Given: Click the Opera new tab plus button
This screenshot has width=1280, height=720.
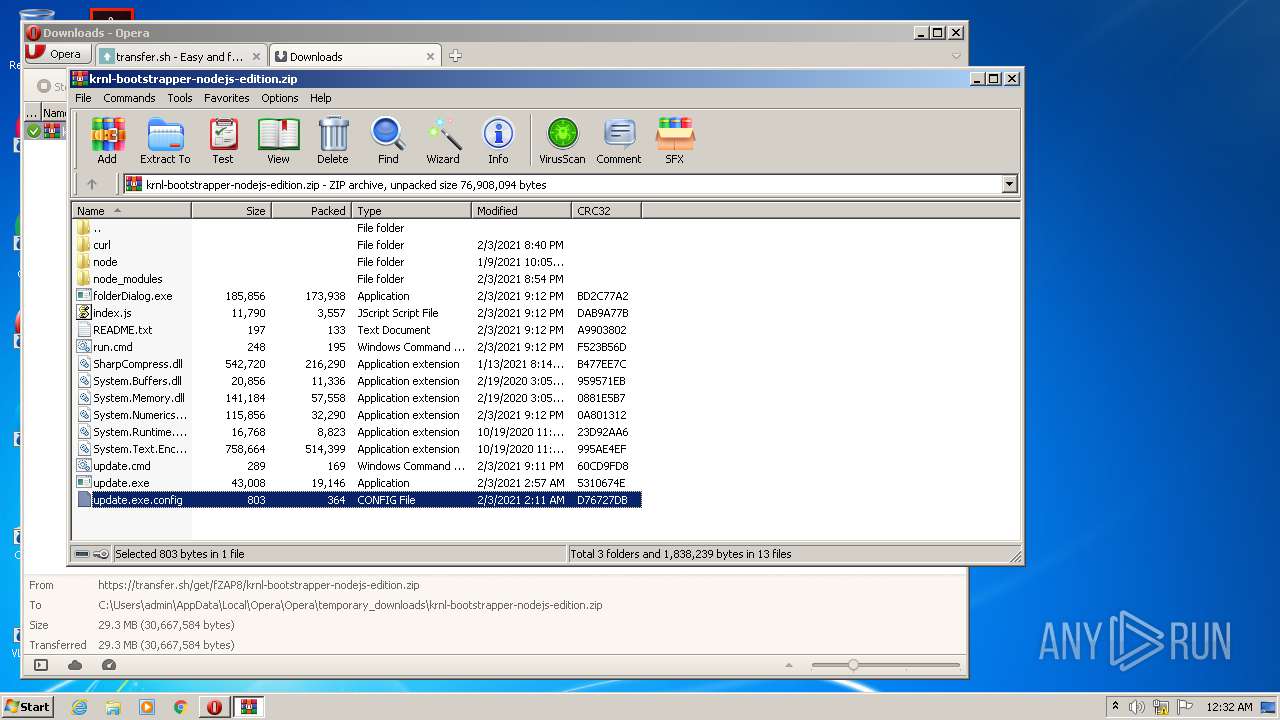Looking at the screenshot, I should (x=455, y=56).
